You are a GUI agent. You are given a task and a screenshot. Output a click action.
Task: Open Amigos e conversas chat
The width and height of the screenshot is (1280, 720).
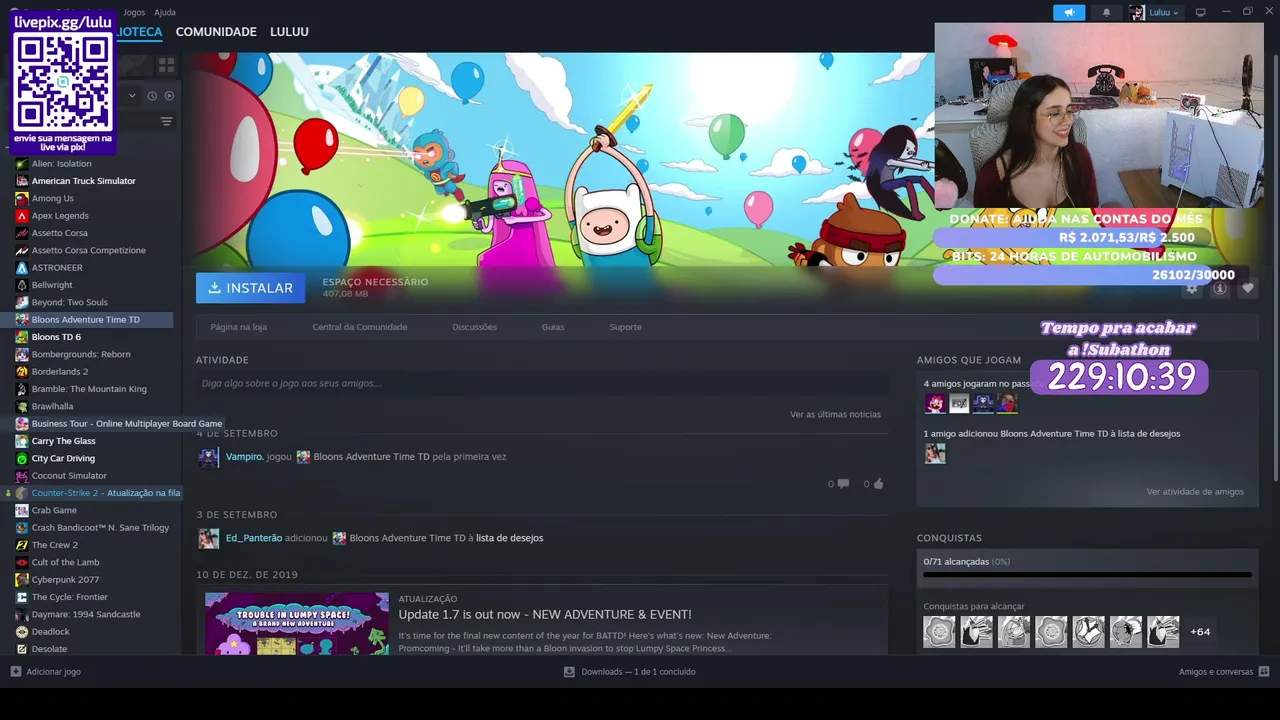pyautogui.click(x=1224, y=672)
